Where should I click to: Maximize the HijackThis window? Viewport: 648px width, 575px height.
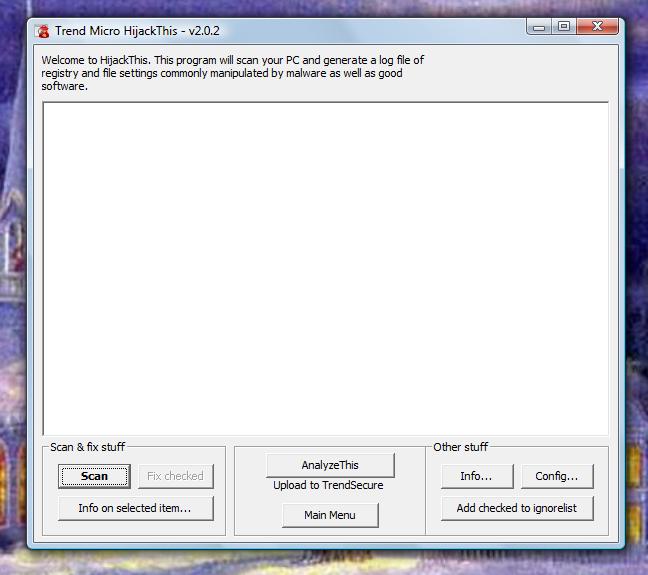tap(564, 27)
